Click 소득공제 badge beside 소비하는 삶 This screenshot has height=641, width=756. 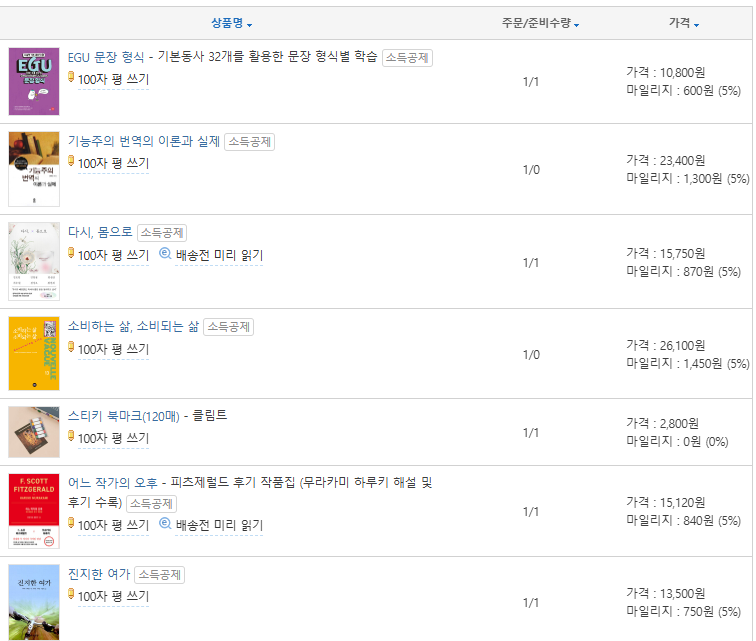[229, 327]
